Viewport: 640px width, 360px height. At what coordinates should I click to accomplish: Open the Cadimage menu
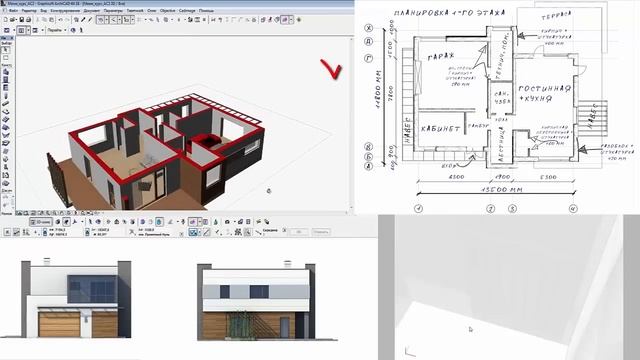click(187, 11)
